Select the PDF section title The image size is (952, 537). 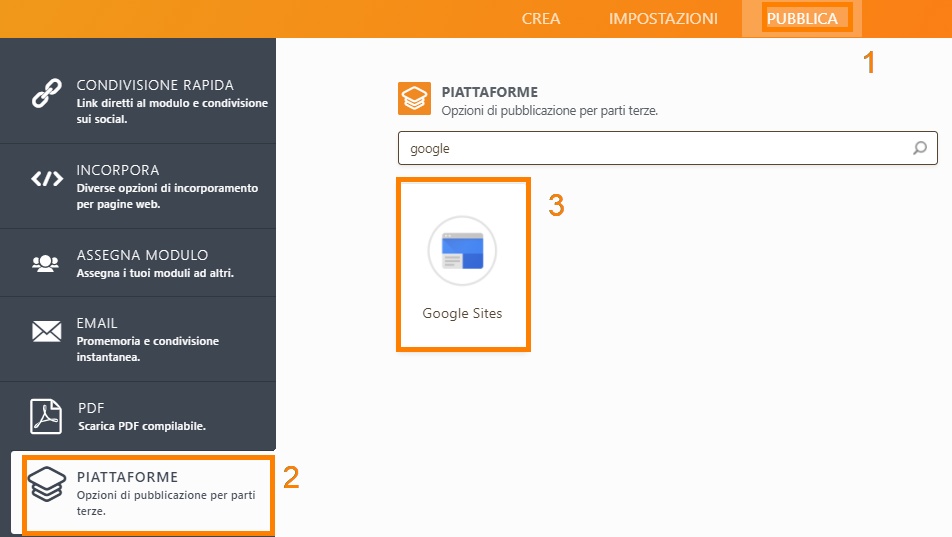(x=91, y=408)
